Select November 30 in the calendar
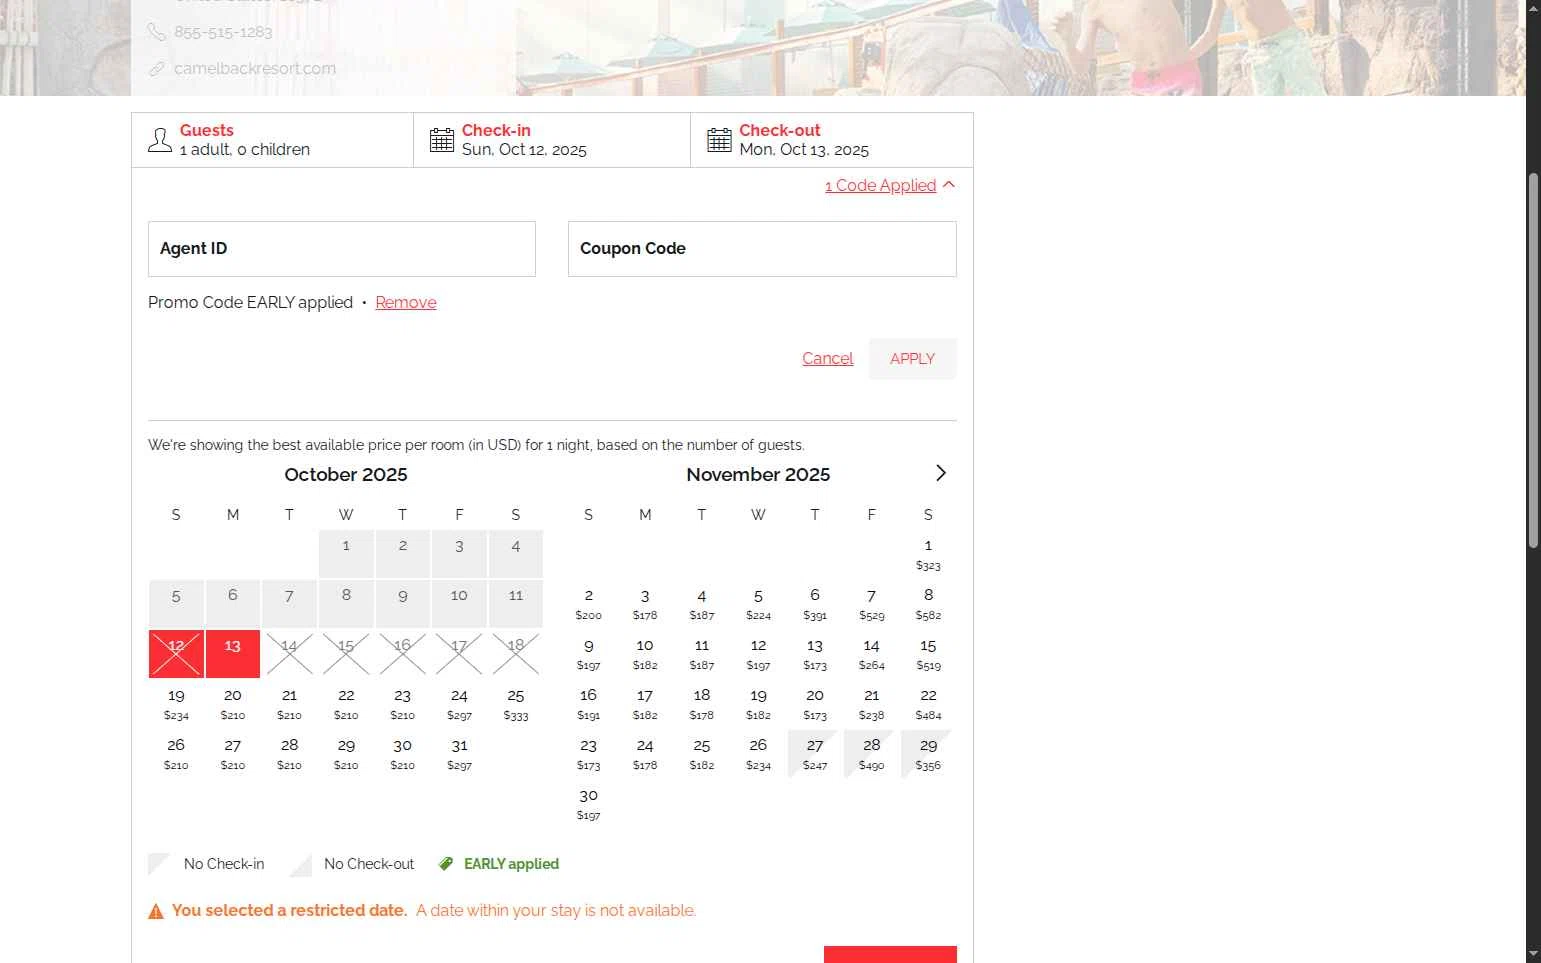Screen dimensions: 1541x963 588,804
